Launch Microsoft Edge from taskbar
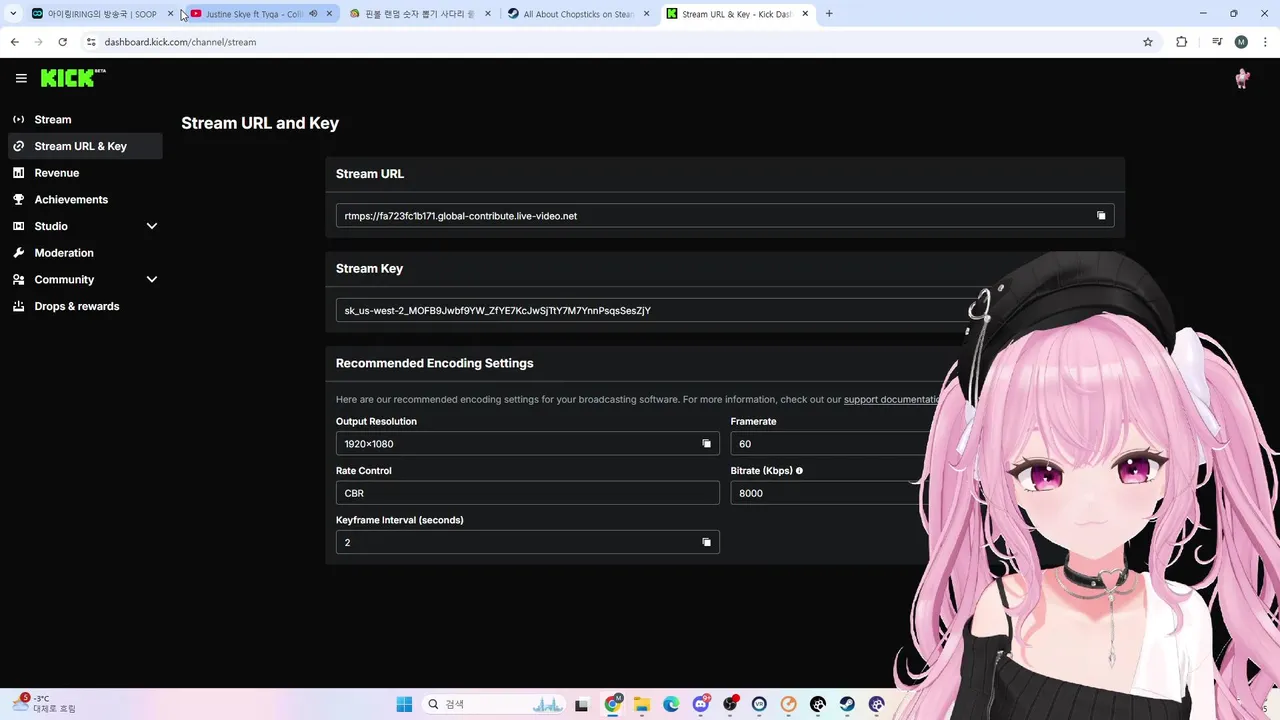The height and width of the screenshot is (720, 1280). point(671,704)
